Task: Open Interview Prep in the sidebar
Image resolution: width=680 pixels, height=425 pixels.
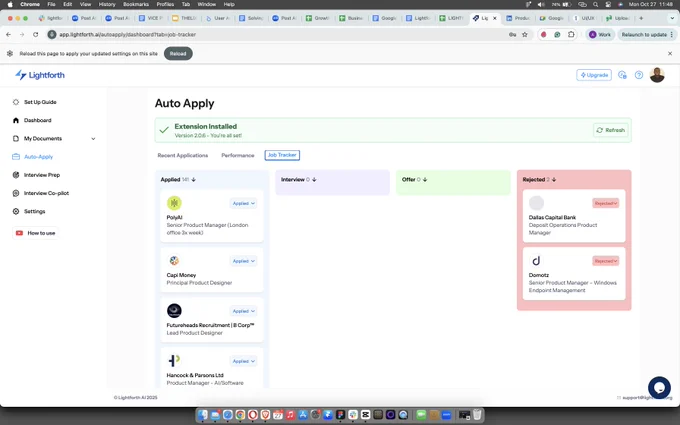Action: (x=42, y=175)
